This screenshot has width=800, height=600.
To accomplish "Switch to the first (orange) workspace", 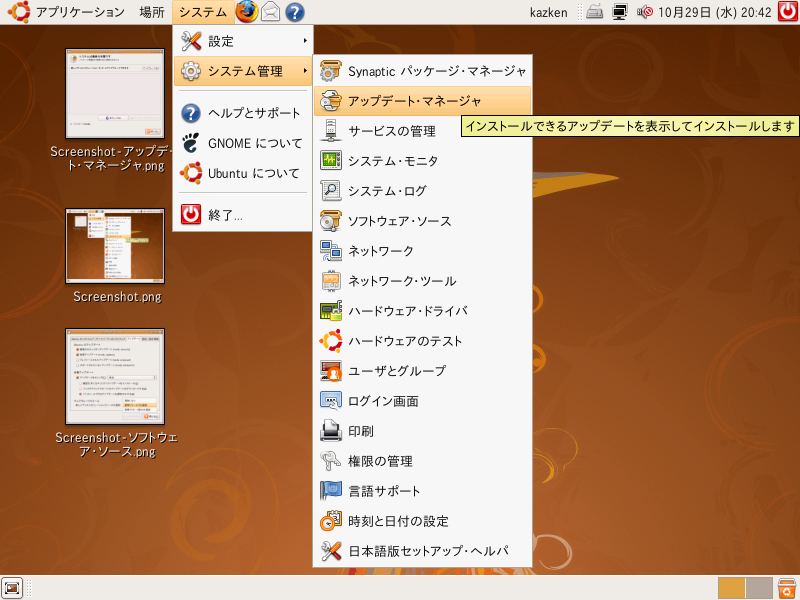I will 732,588.
